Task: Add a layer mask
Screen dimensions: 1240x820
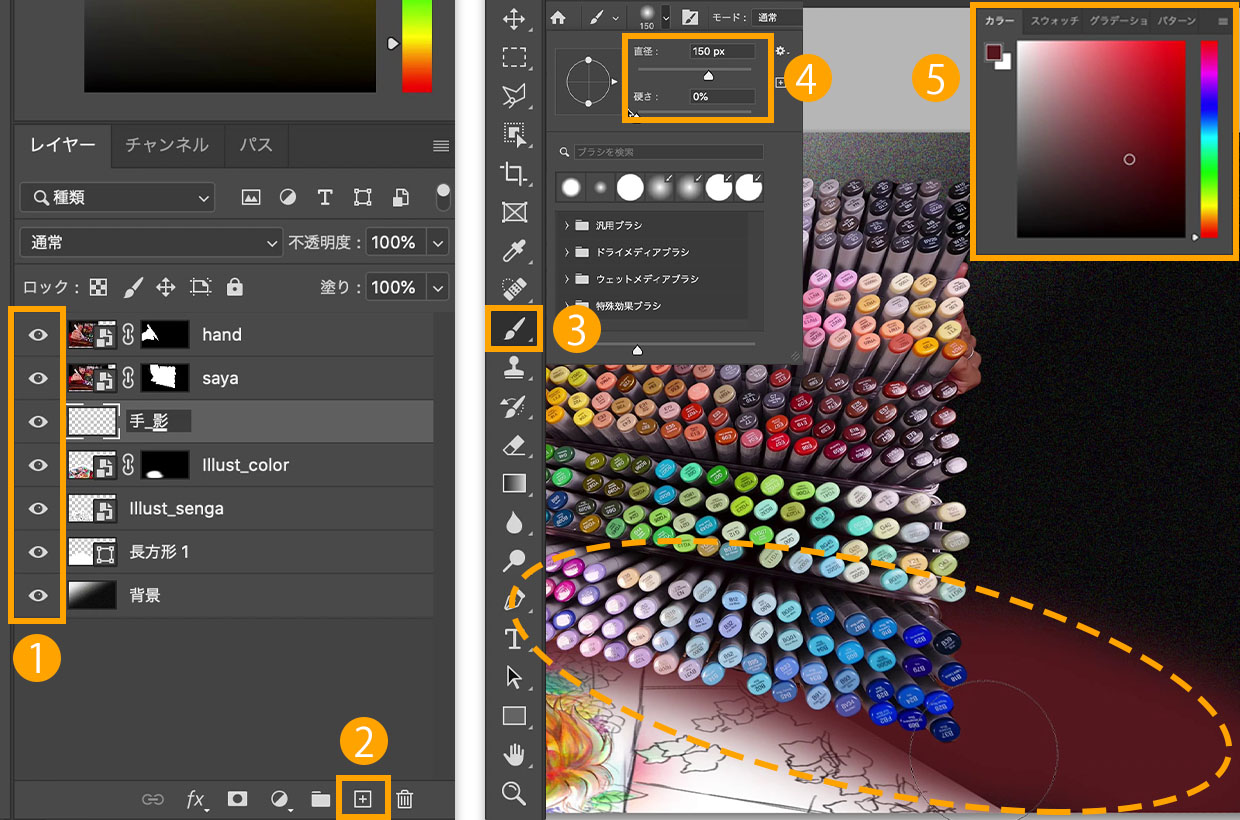Action: [238, 799]
